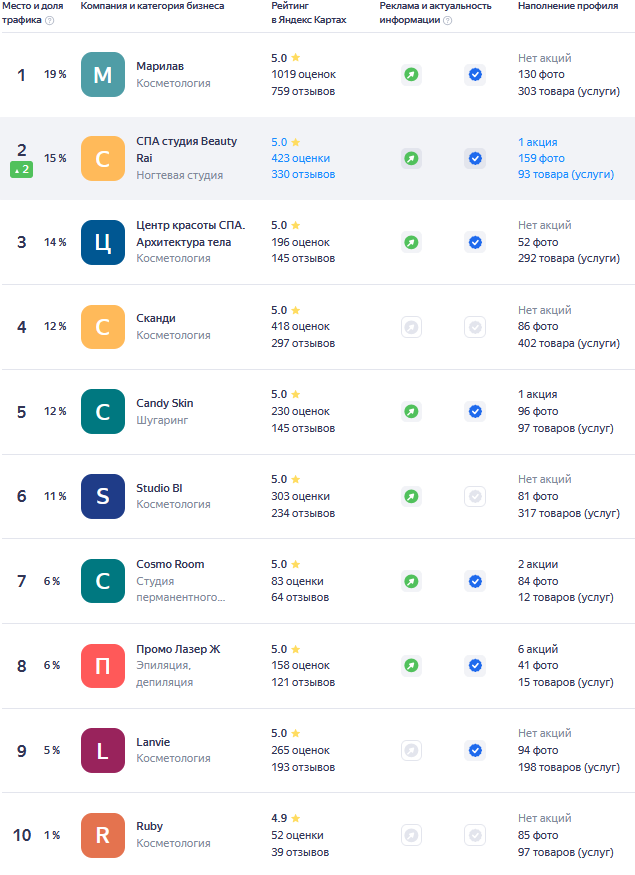Image resolution: width=635 pixels, height=875 pixels.
Task: Click the company name 'Candy Skin'
Action: (x=165, y=403)
